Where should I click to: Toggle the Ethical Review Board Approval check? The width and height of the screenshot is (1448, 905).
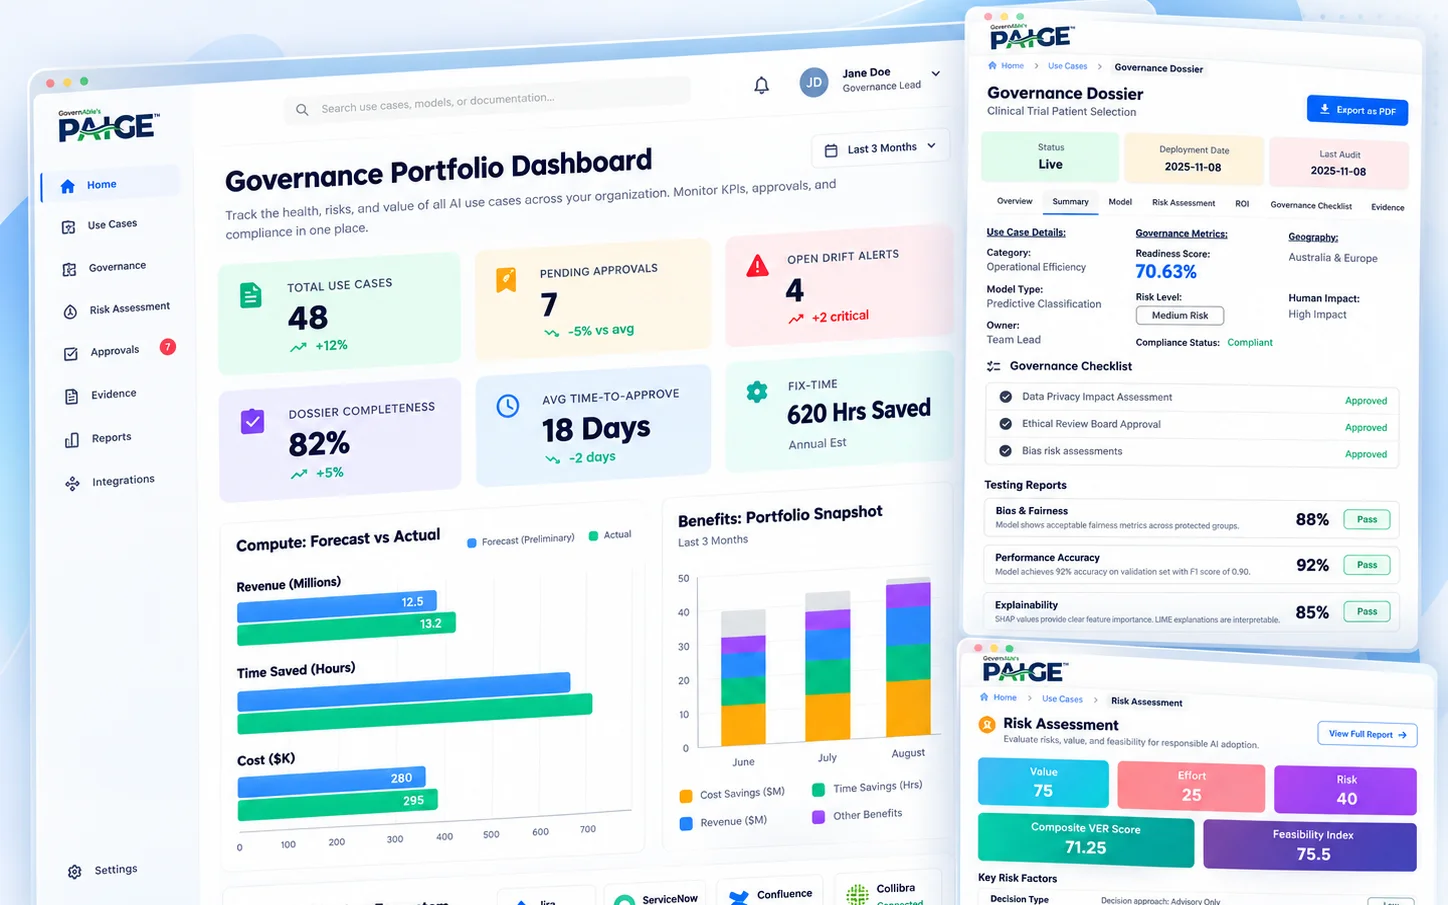coord(1006,424)
